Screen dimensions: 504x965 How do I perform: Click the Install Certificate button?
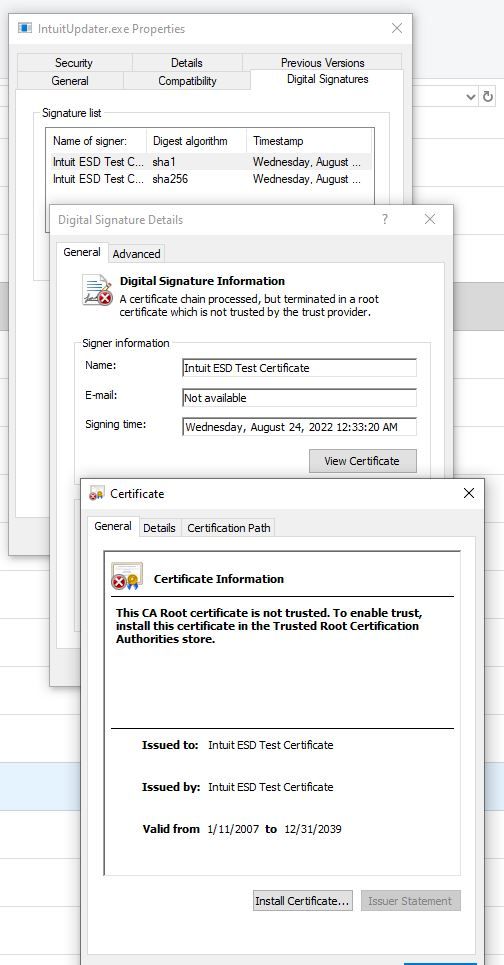pyautogui.click(x=303, y=901)
